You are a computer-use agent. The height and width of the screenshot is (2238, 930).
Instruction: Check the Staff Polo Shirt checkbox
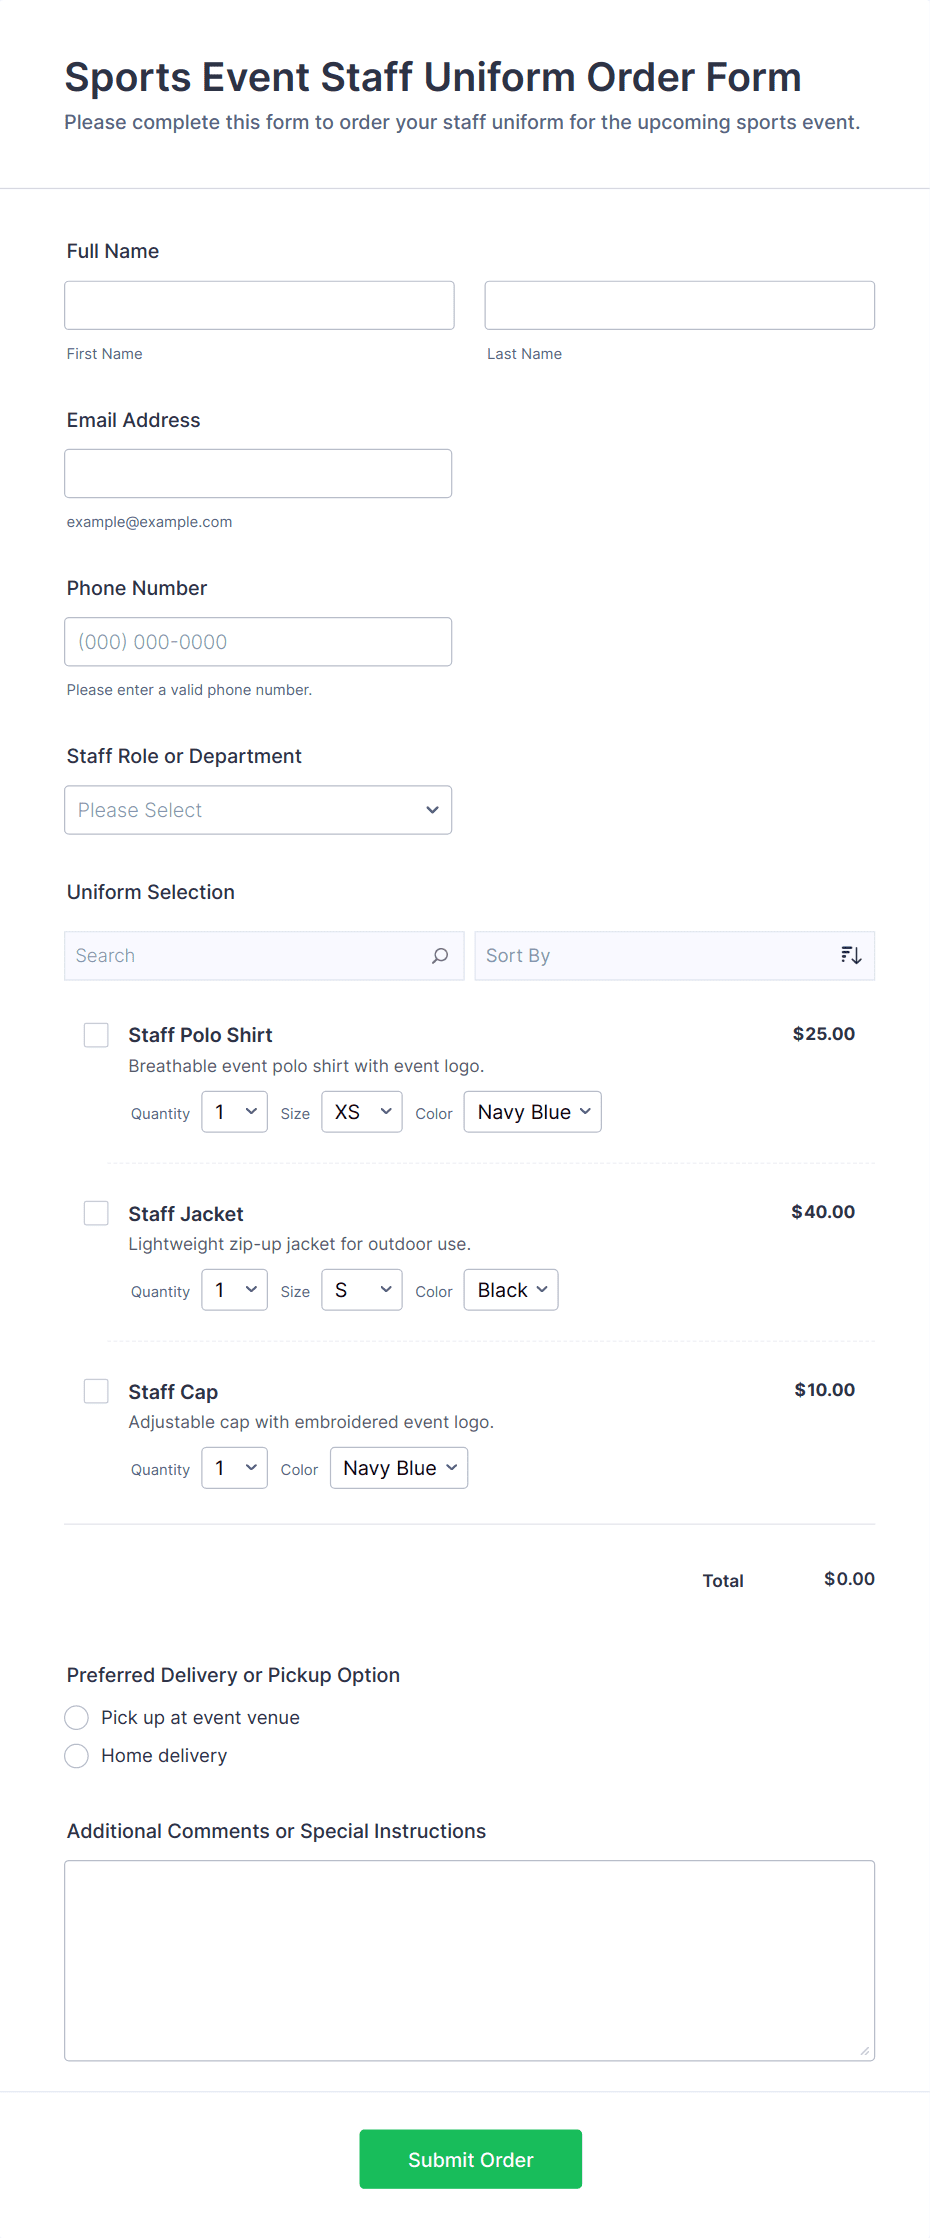pos(96,1035)
